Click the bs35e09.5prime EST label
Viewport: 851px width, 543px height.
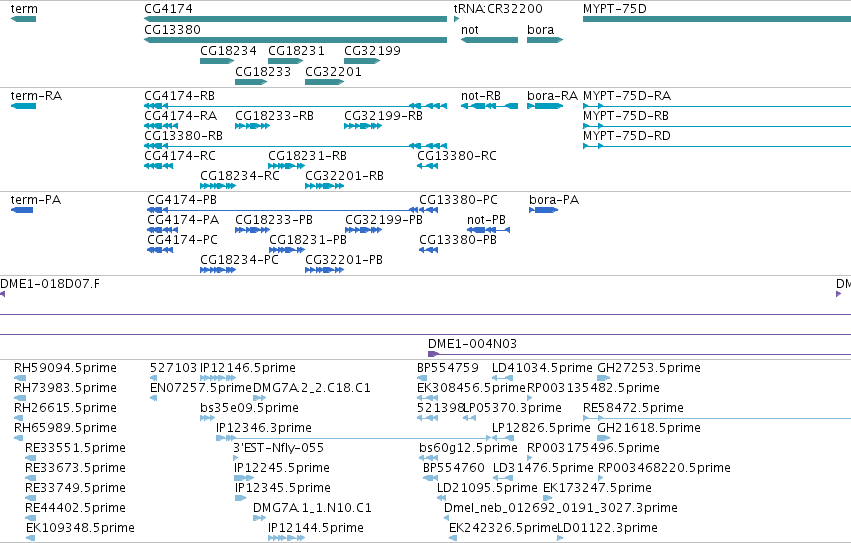coord(249,408)
